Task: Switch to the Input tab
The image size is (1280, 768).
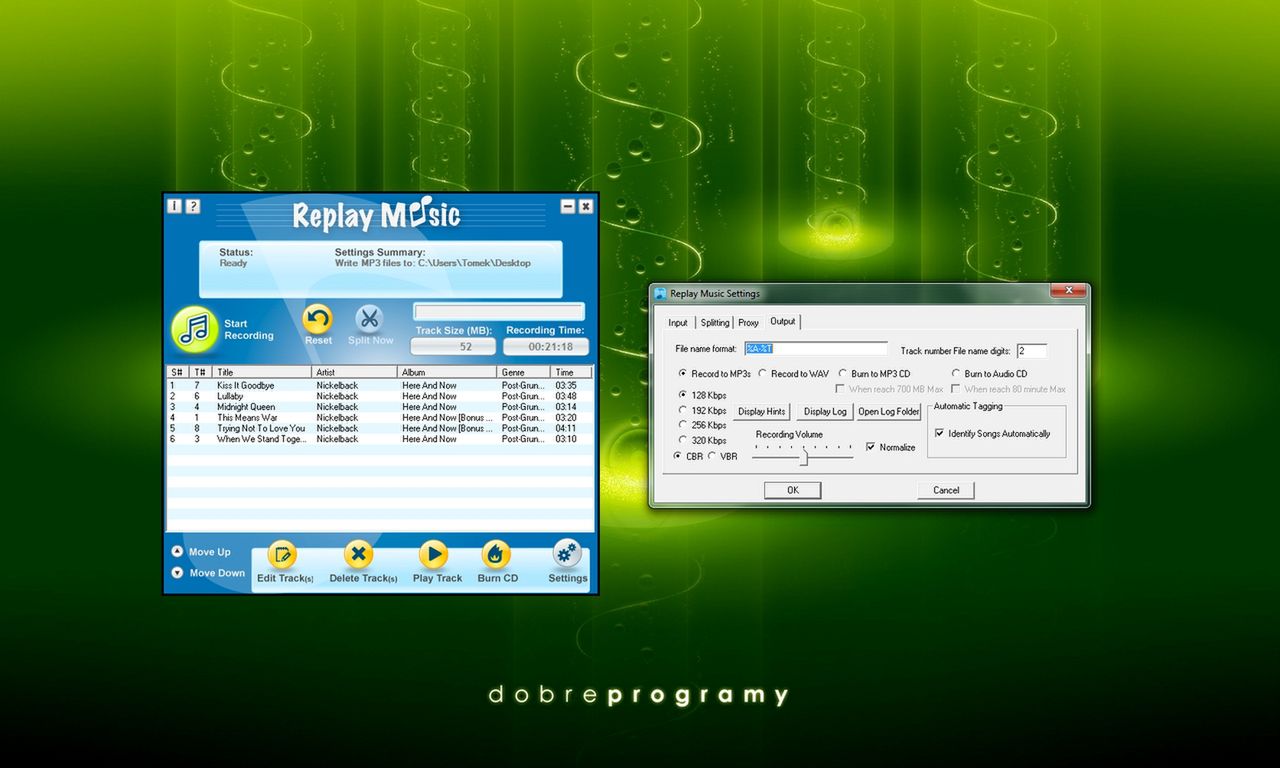Action: pos(678,323)
